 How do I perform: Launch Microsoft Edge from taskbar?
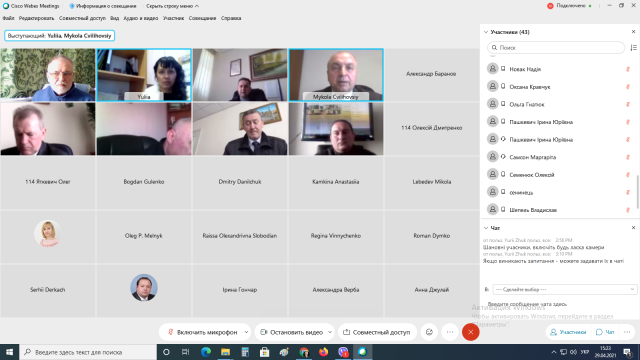pyautogui.click(x=206, y=352)
